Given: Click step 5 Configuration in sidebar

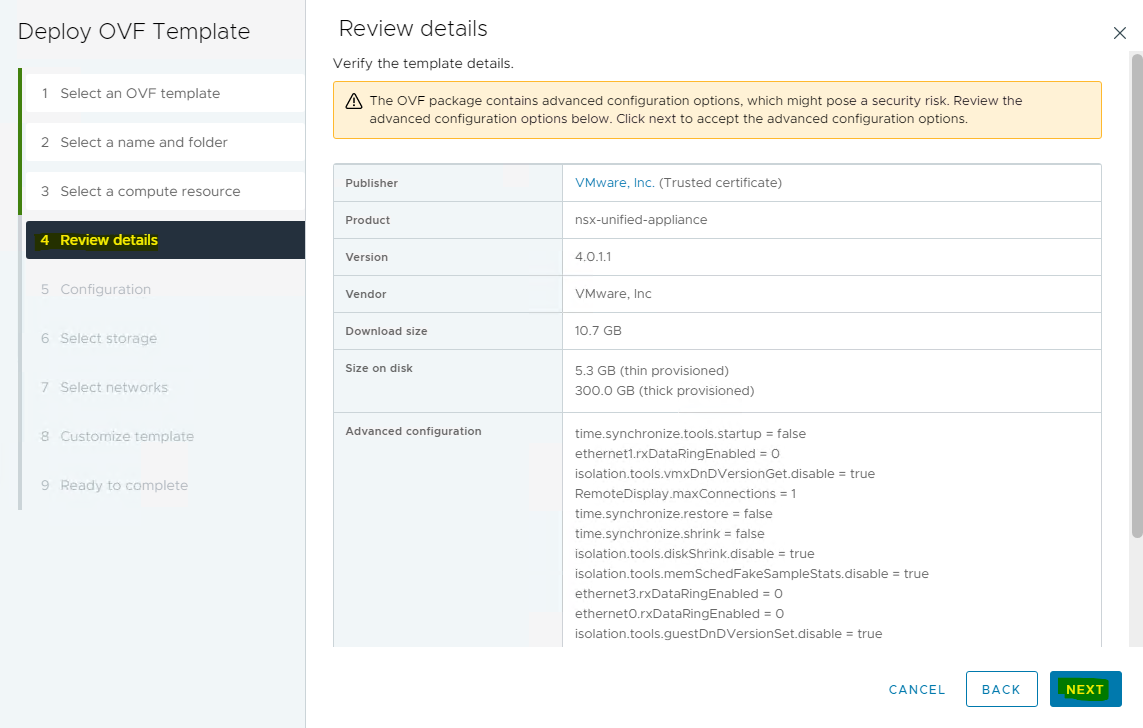Looking at the screenshot, I should point(105,289).
